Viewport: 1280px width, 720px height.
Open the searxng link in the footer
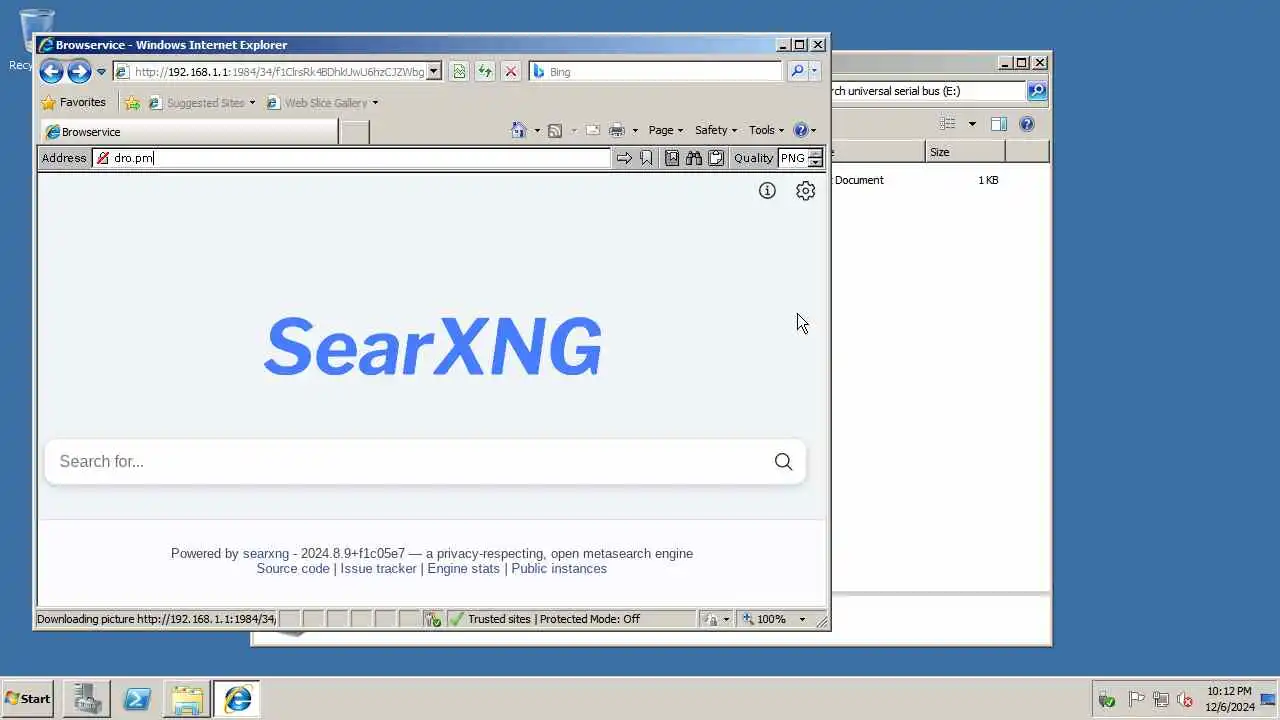point(266,553)
